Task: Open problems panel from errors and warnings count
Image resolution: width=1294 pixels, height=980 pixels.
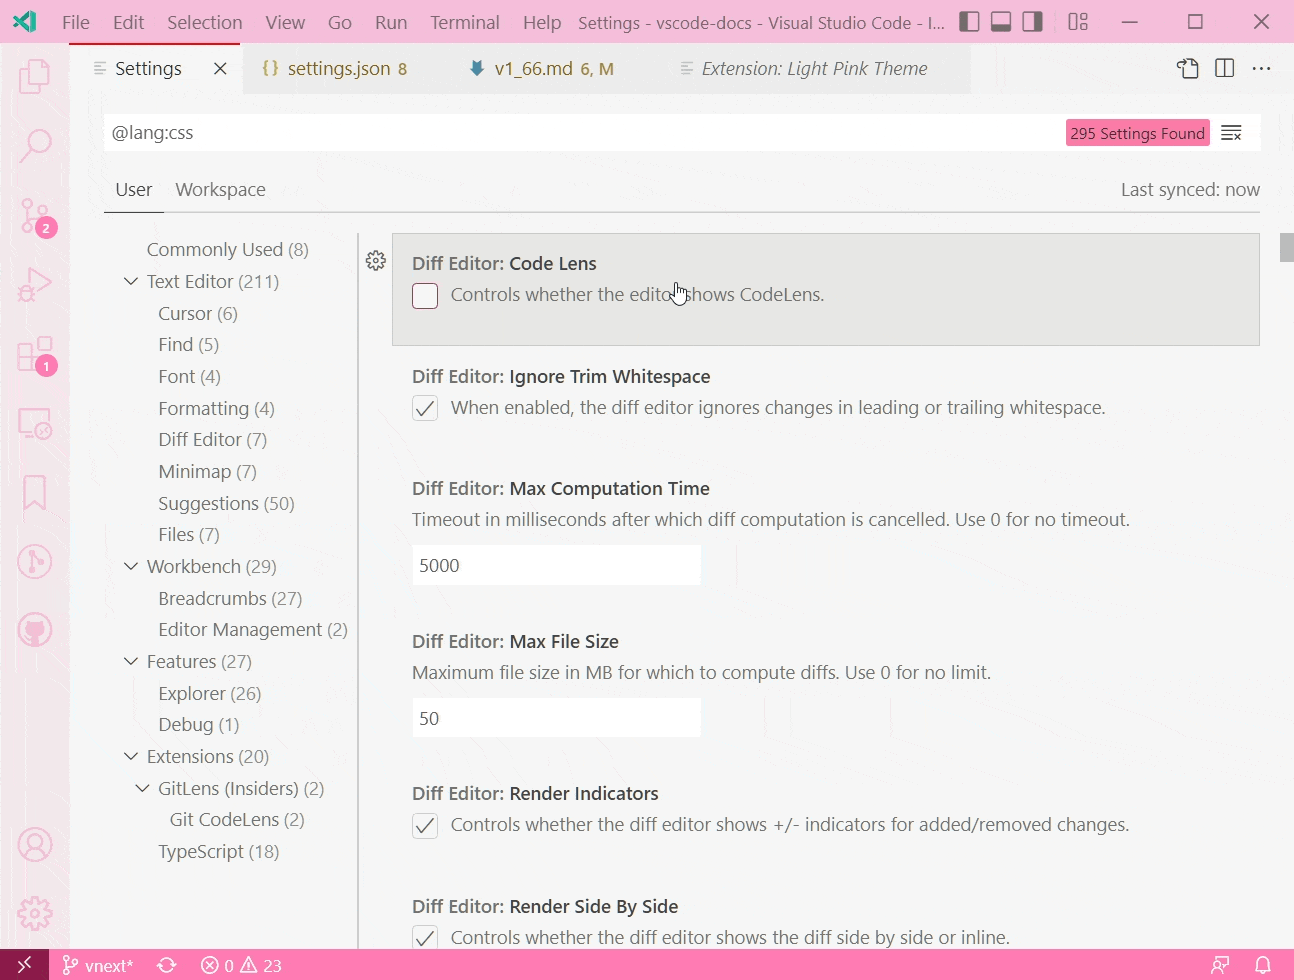Action: [241, 965]
